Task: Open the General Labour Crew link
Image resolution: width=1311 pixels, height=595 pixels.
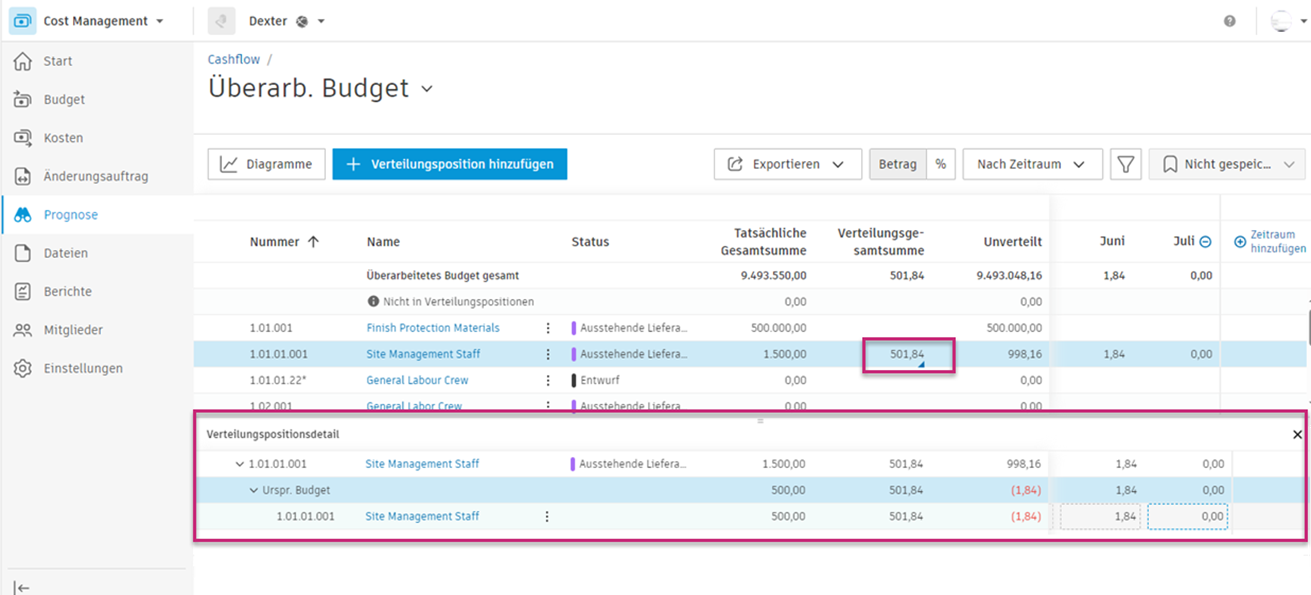Action: pos(417,380)
